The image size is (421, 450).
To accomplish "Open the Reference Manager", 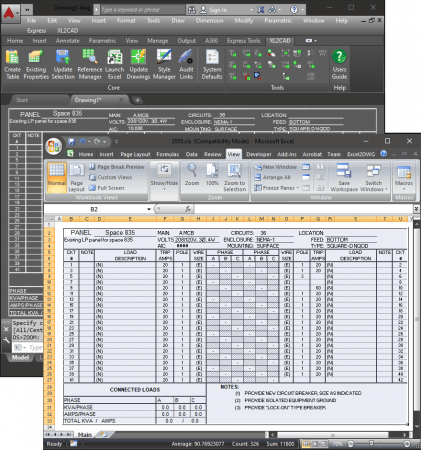I will [90, 64].
